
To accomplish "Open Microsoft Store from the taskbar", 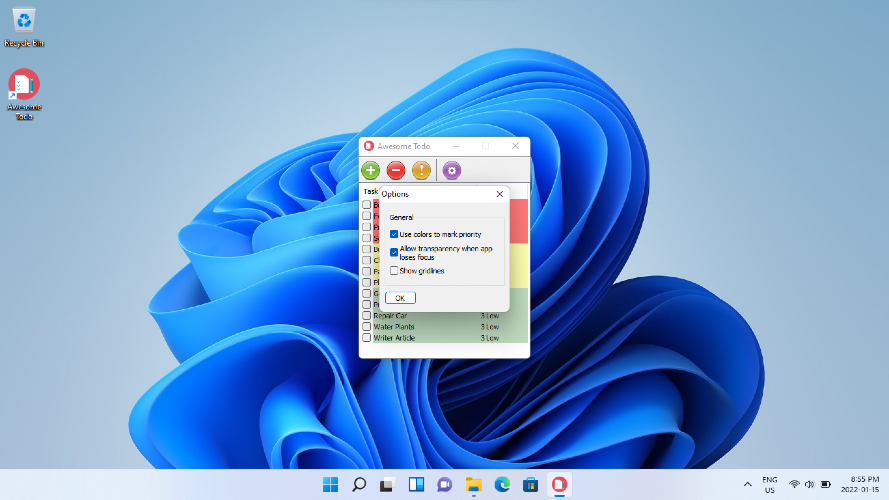I will (532, 485).
